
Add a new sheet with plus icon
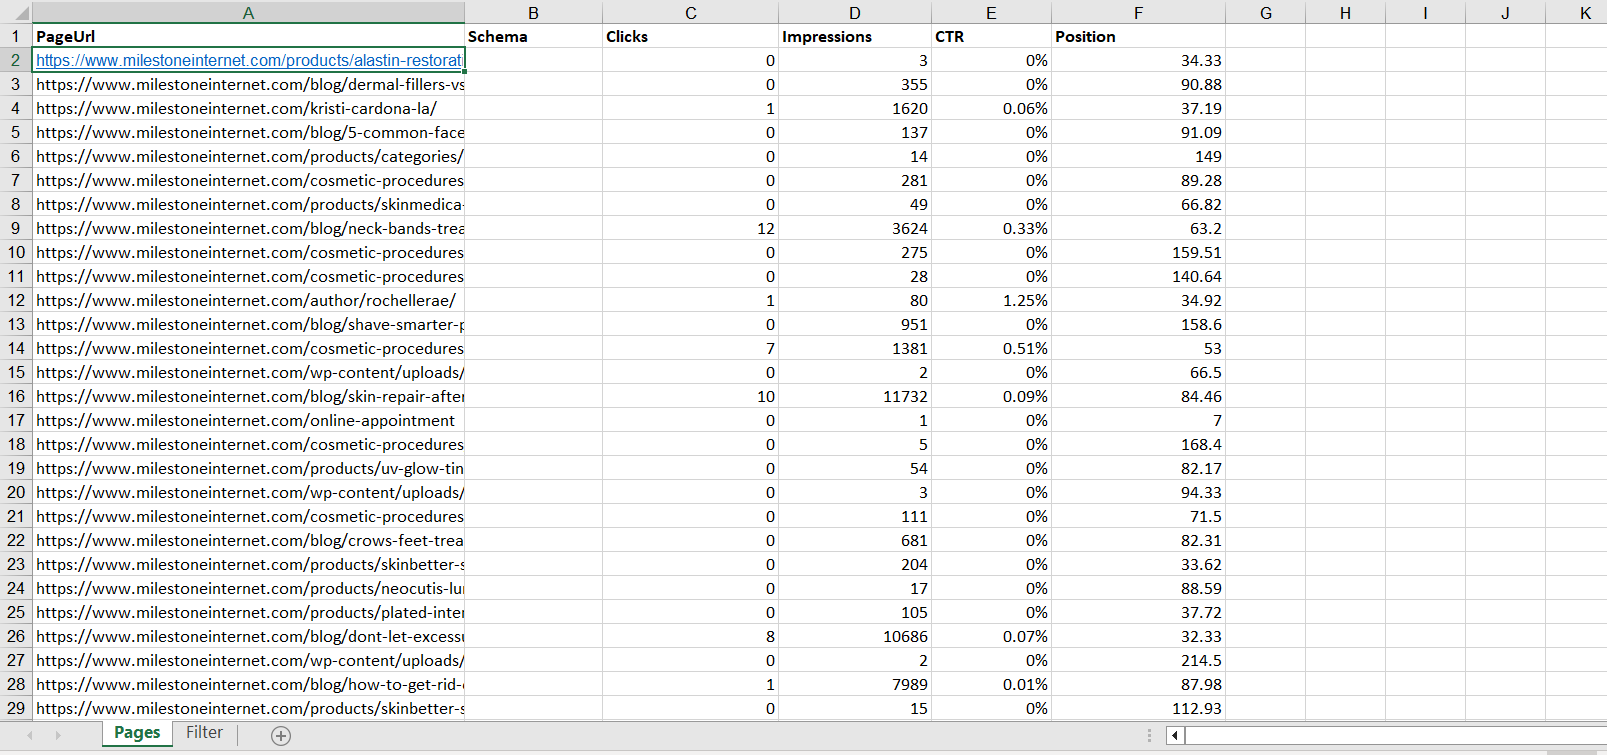pos(281,736)
